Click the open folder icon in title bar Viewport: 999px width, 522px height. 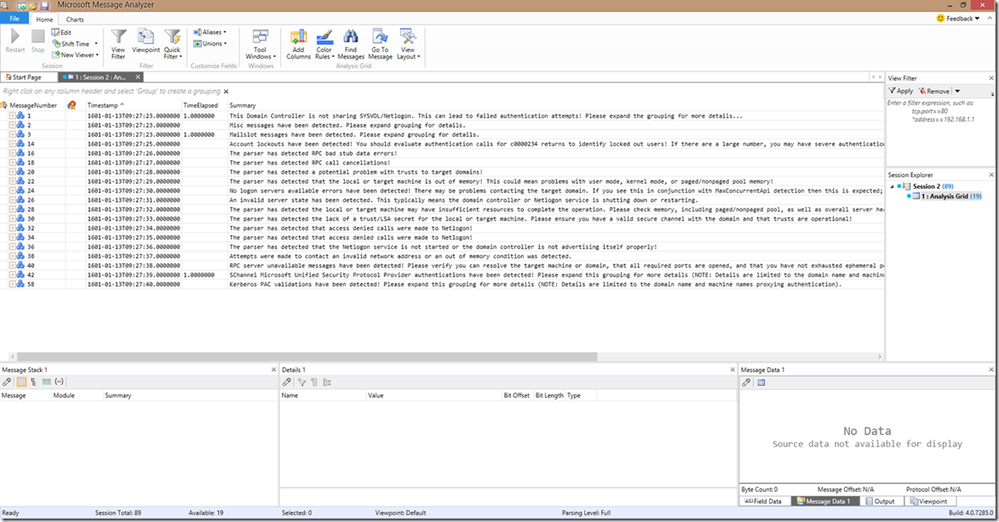point(33,5)
